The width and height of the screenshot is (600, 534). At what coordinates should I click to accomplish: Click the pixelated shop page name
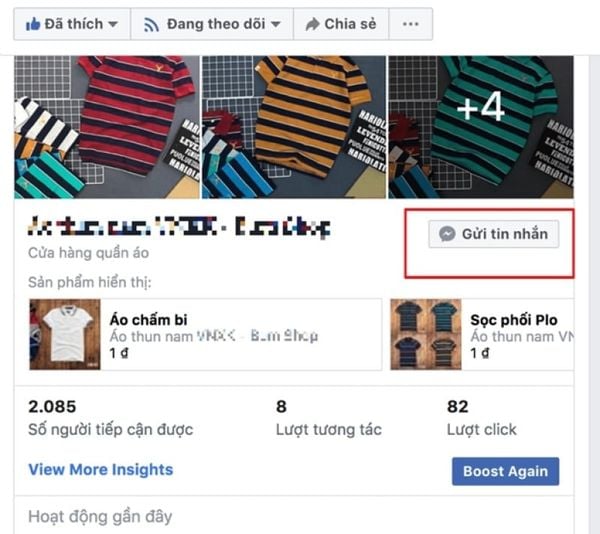click(x=179, y=227)
